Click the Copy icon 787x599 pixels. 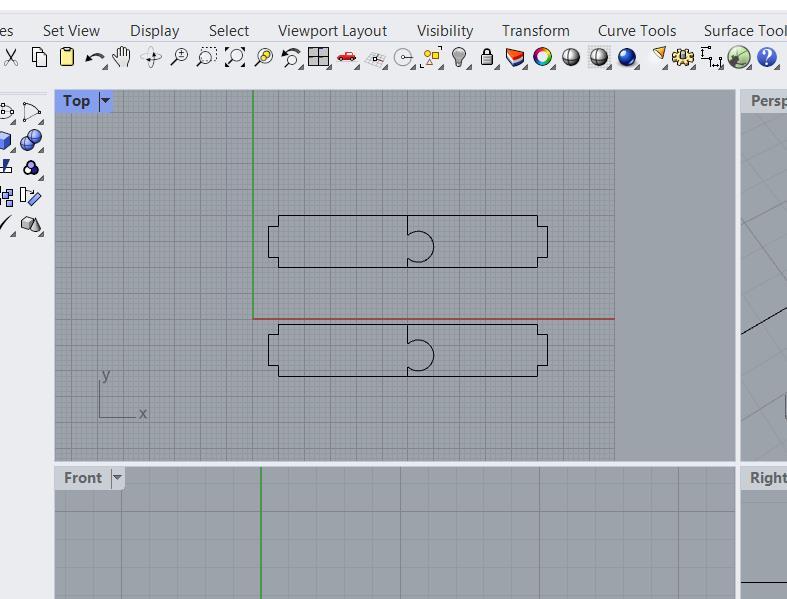click(39, 57)
